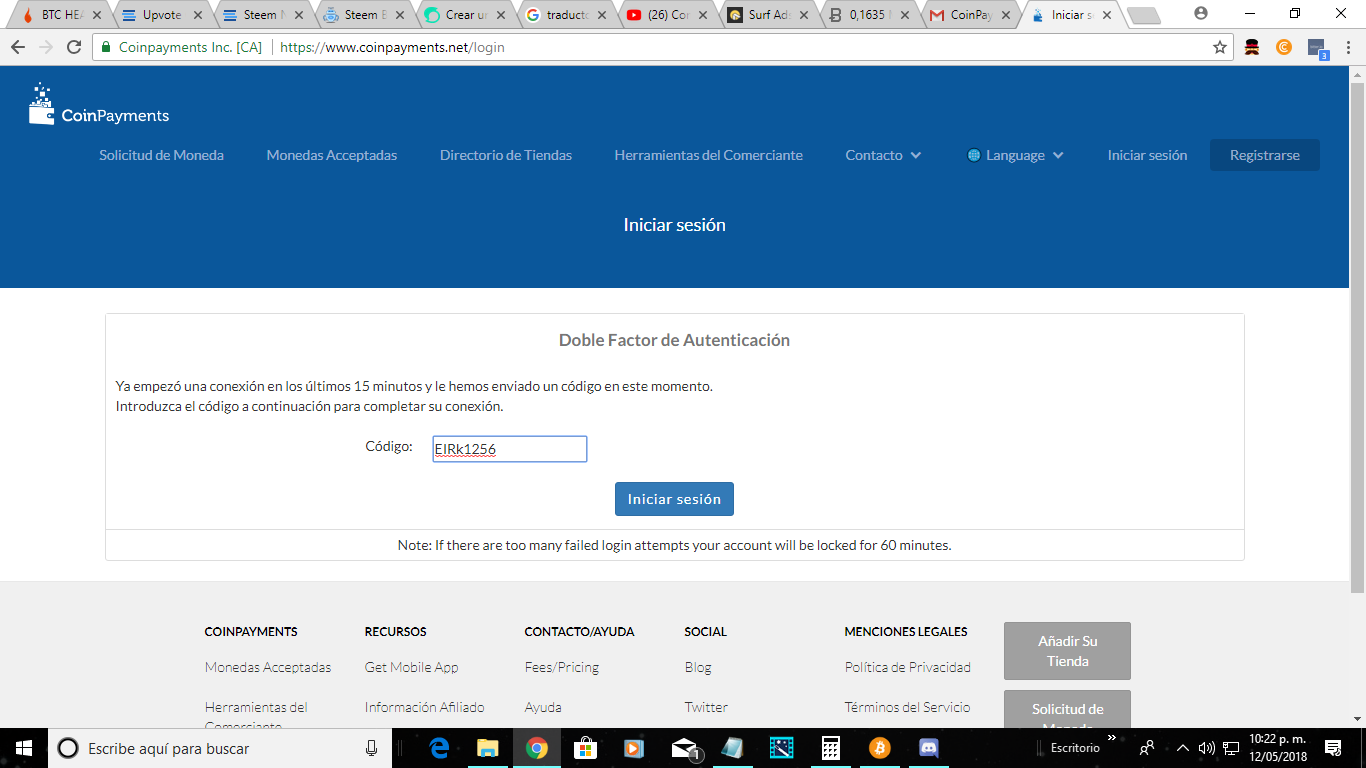Open Información Afiliado footer link

[x=425, y=707]
